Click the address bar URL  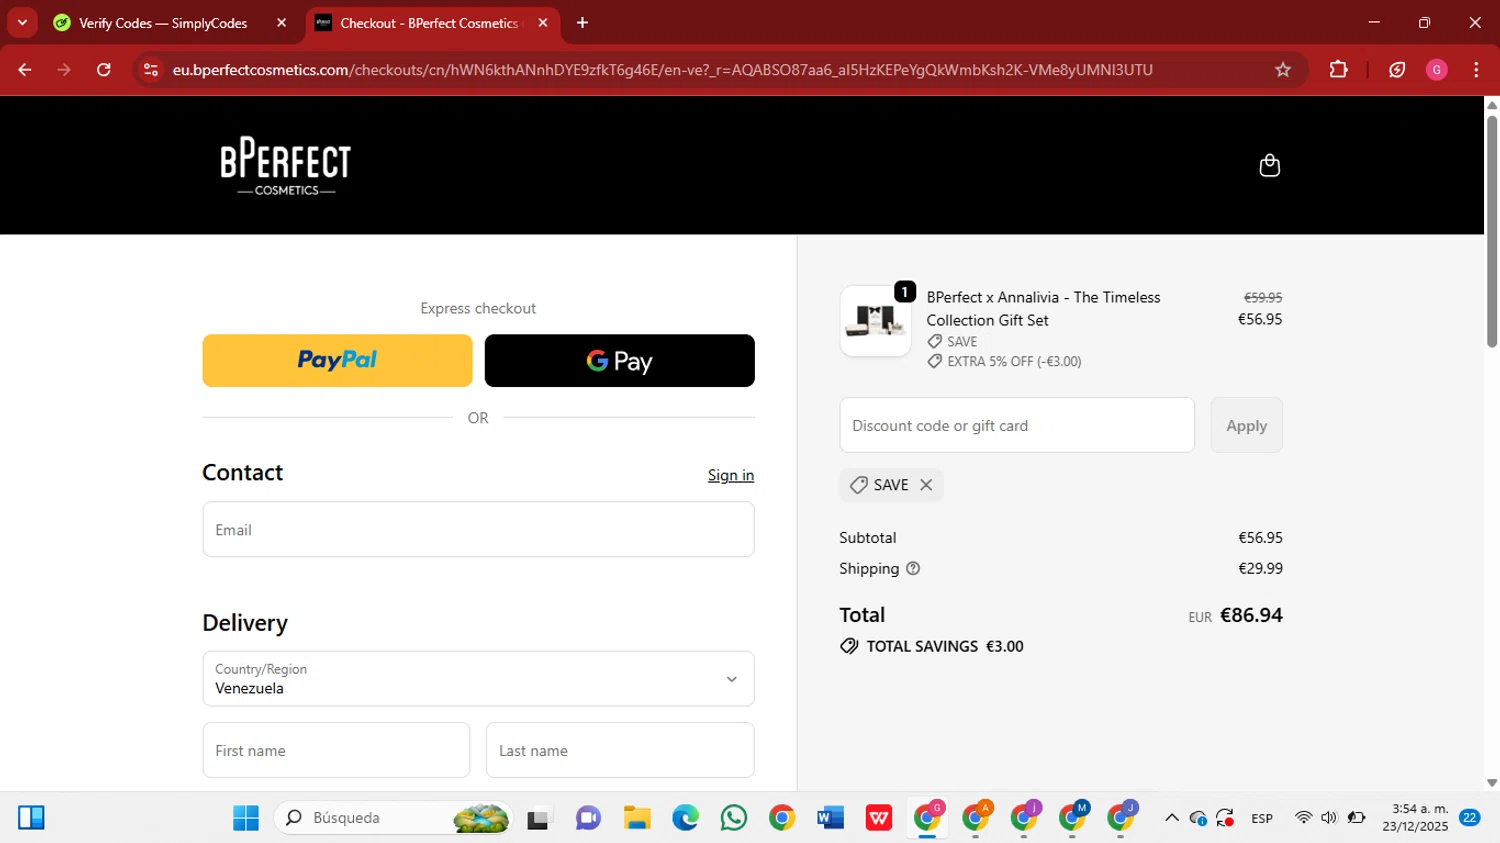tap(662, 69)
